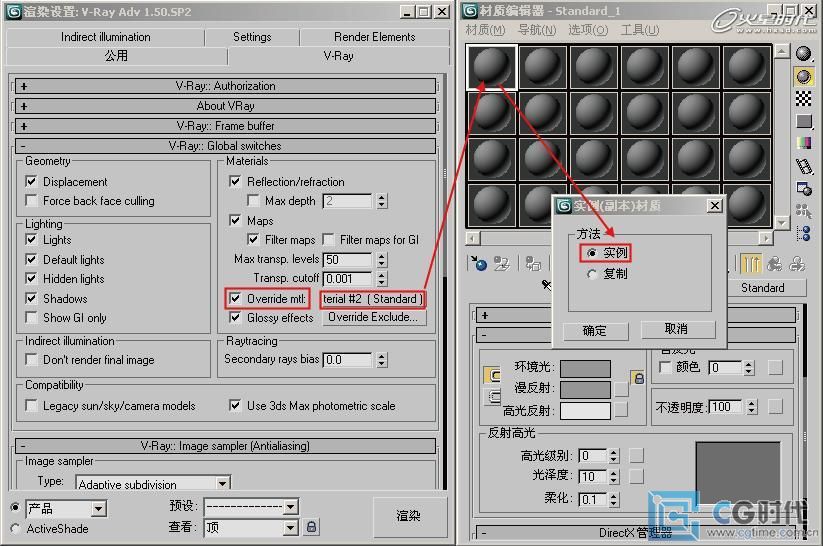The image size is (823, 546).
Task: Open the Material/Map Navigator icon
Action: pos(803,233)
